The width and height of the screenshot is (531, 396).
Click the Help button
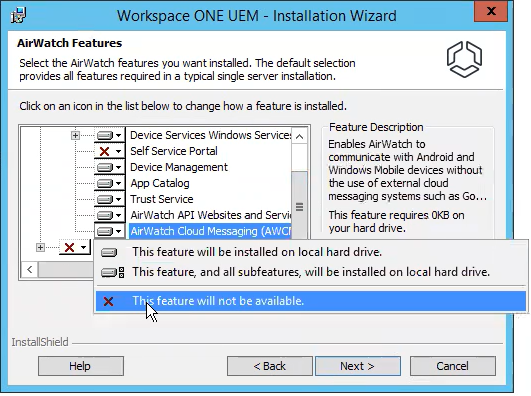pos(81,366)
